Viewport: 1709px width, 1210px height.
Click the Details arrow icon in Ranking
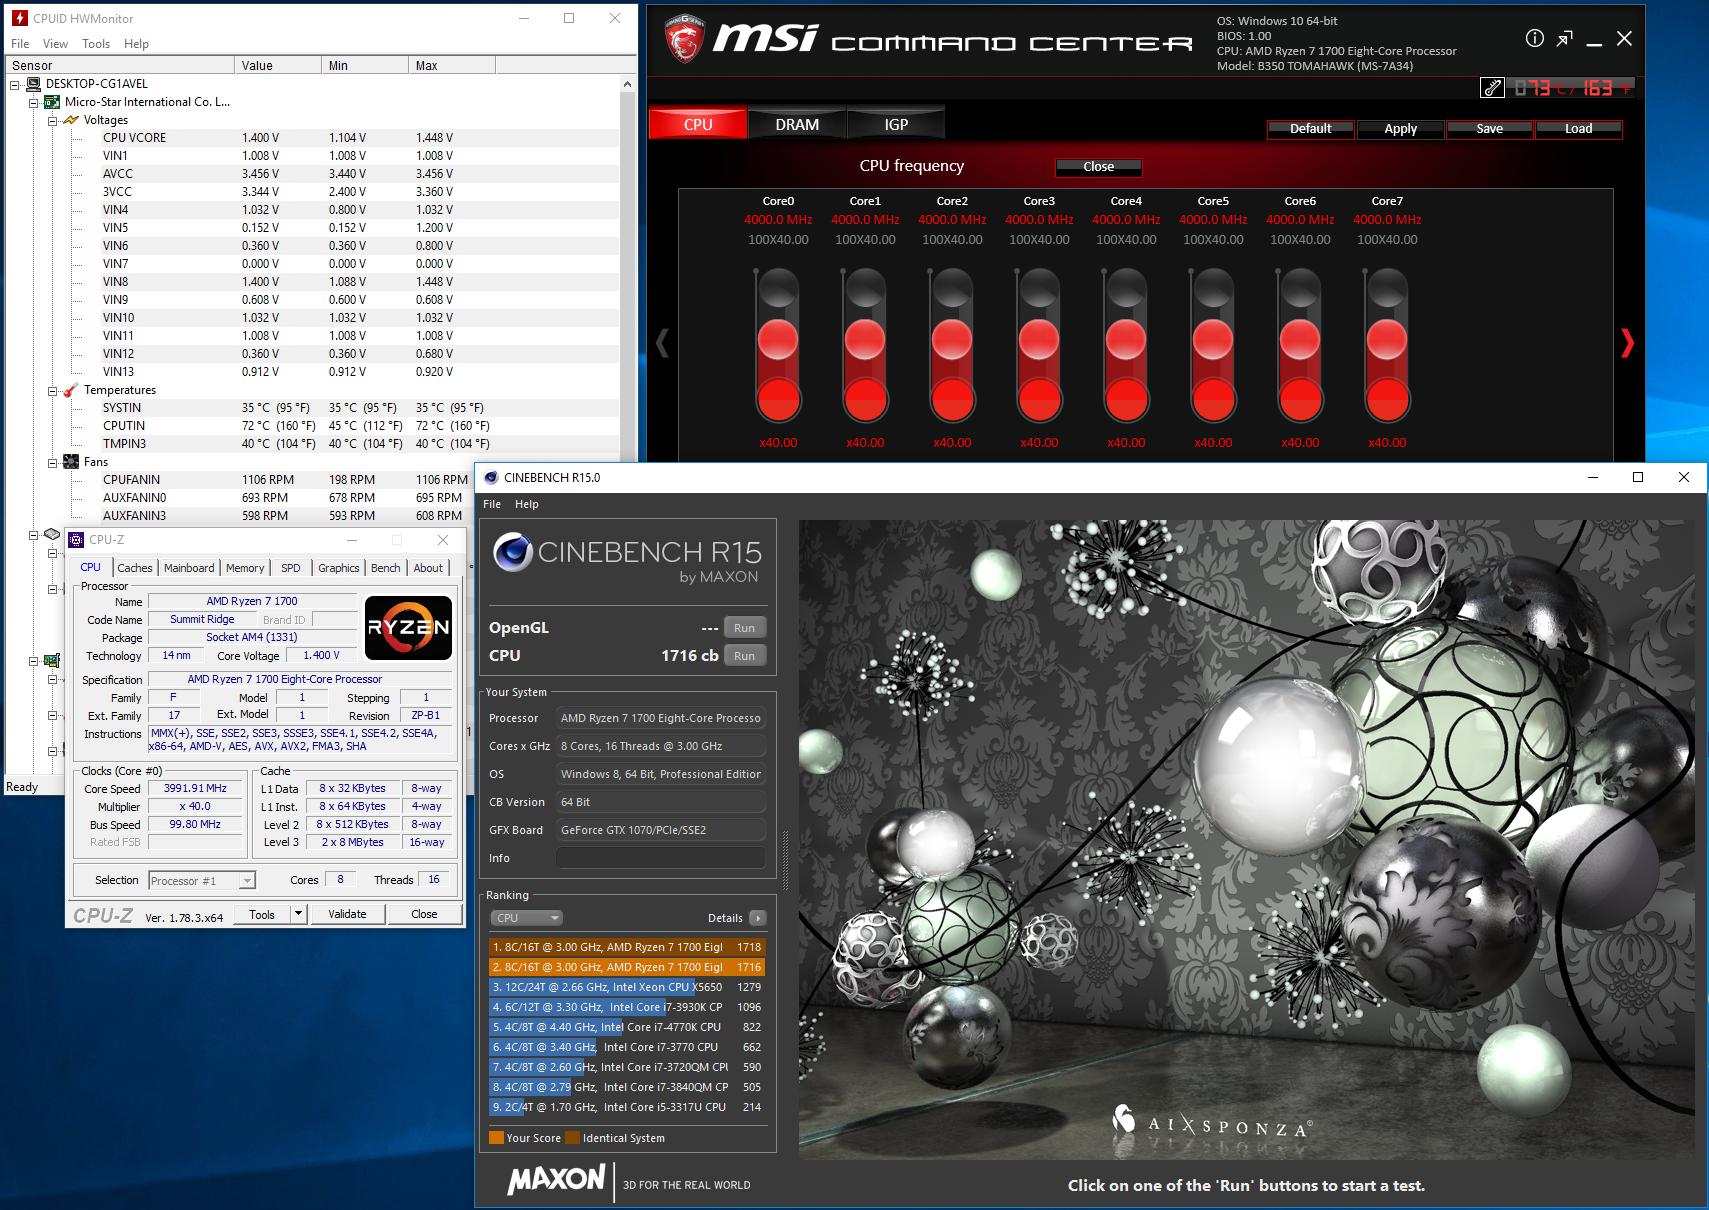coord(757,918)
